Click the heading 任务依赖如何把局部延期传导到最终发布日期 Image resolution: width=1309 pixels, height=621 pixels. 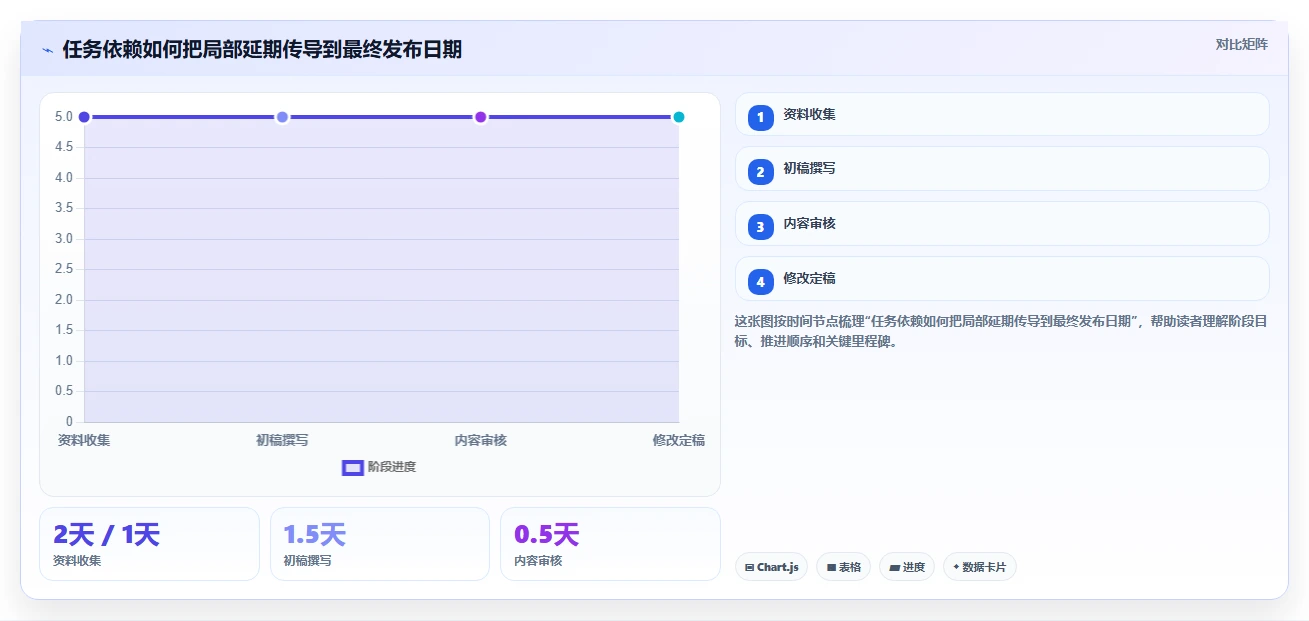[x=262, y=49]
